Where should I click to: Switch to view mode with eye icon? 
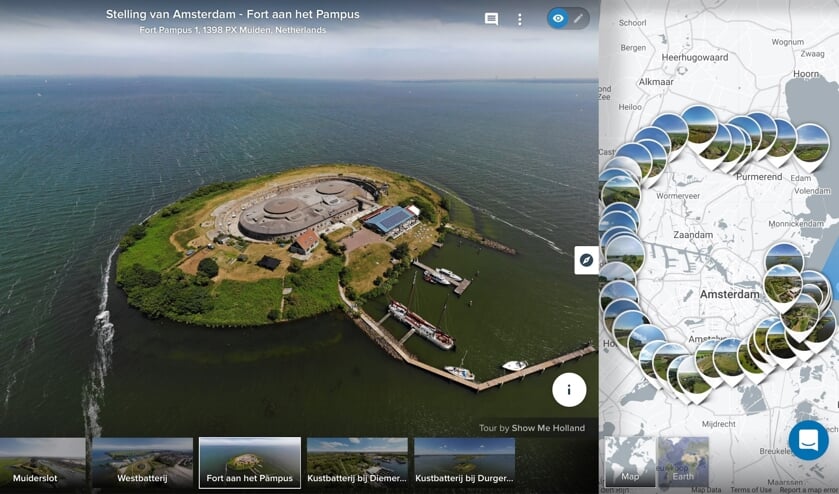pos(558,19)
